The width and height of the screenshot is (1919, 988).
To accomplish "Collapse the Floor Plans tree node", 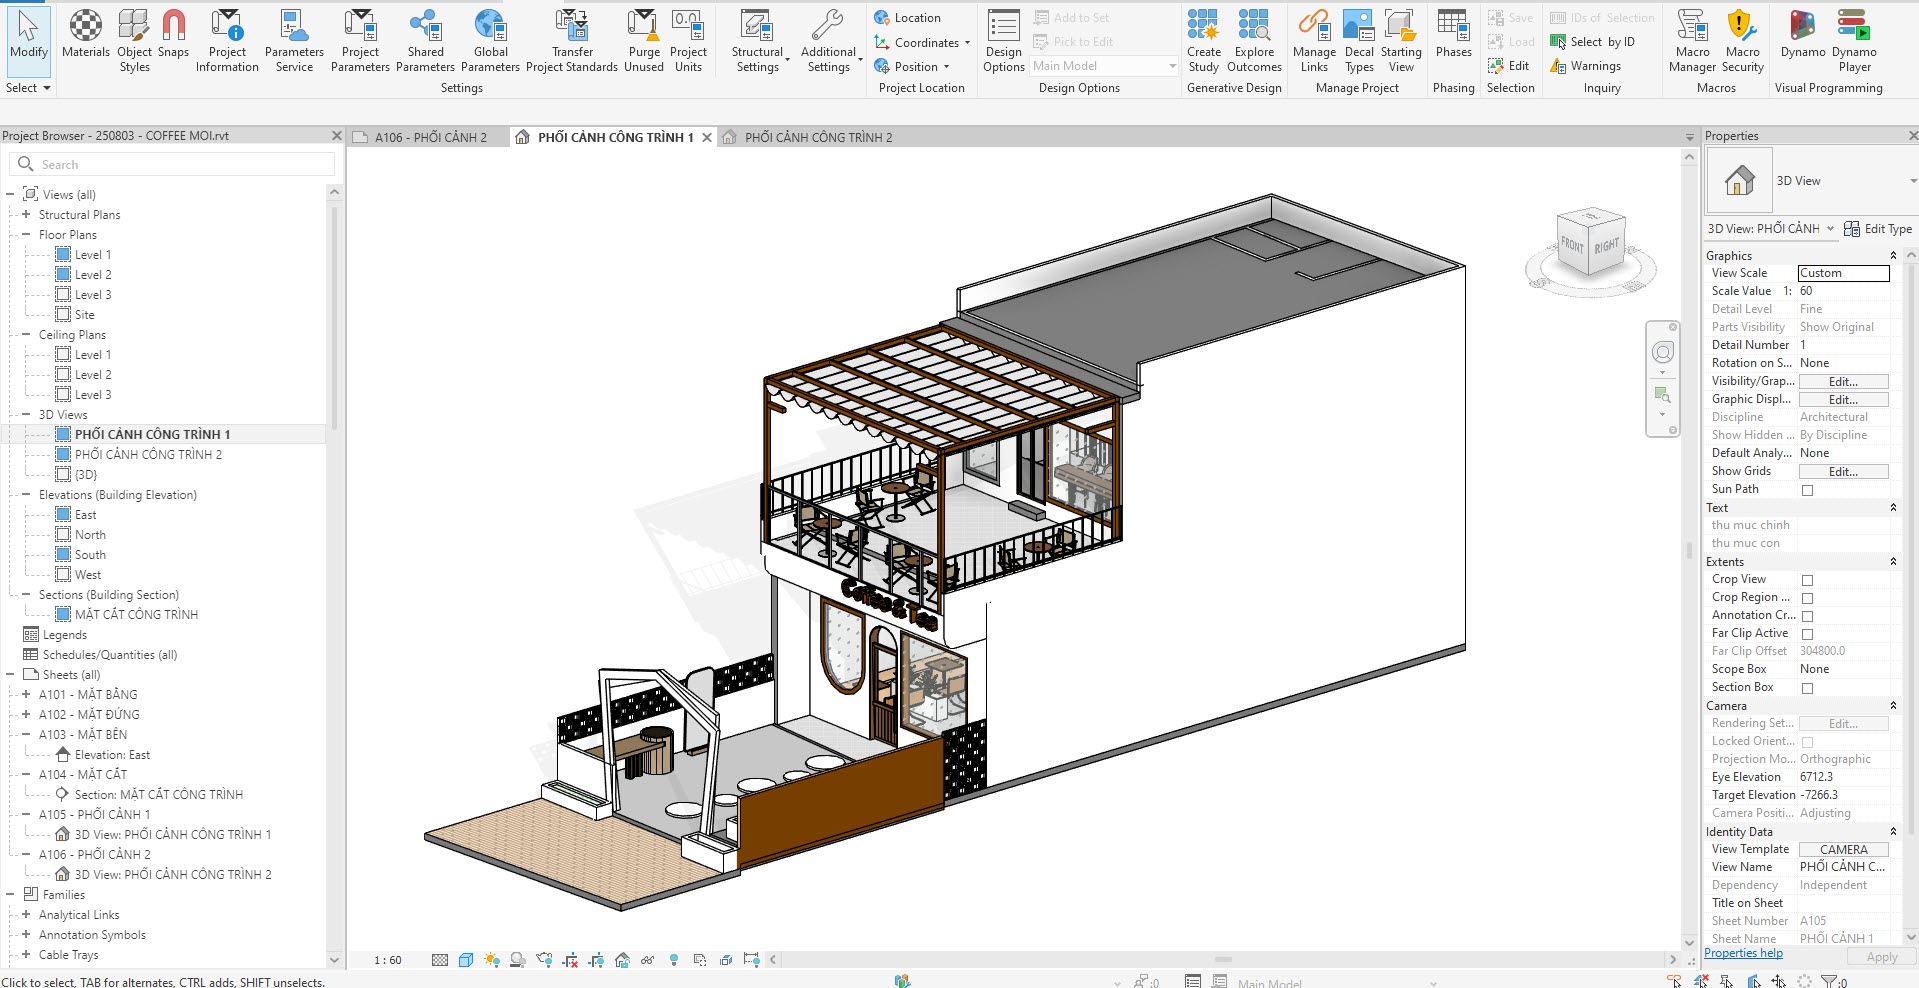I will [26, 234].
